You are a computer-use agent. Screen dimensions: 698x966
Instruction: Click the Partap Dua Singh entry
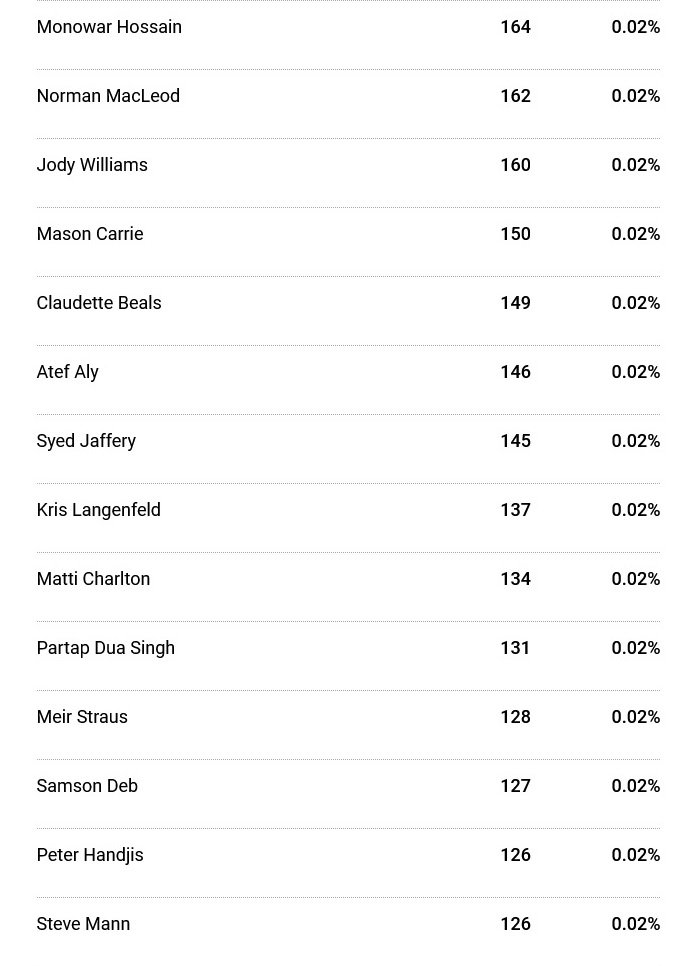pos(106,648)
